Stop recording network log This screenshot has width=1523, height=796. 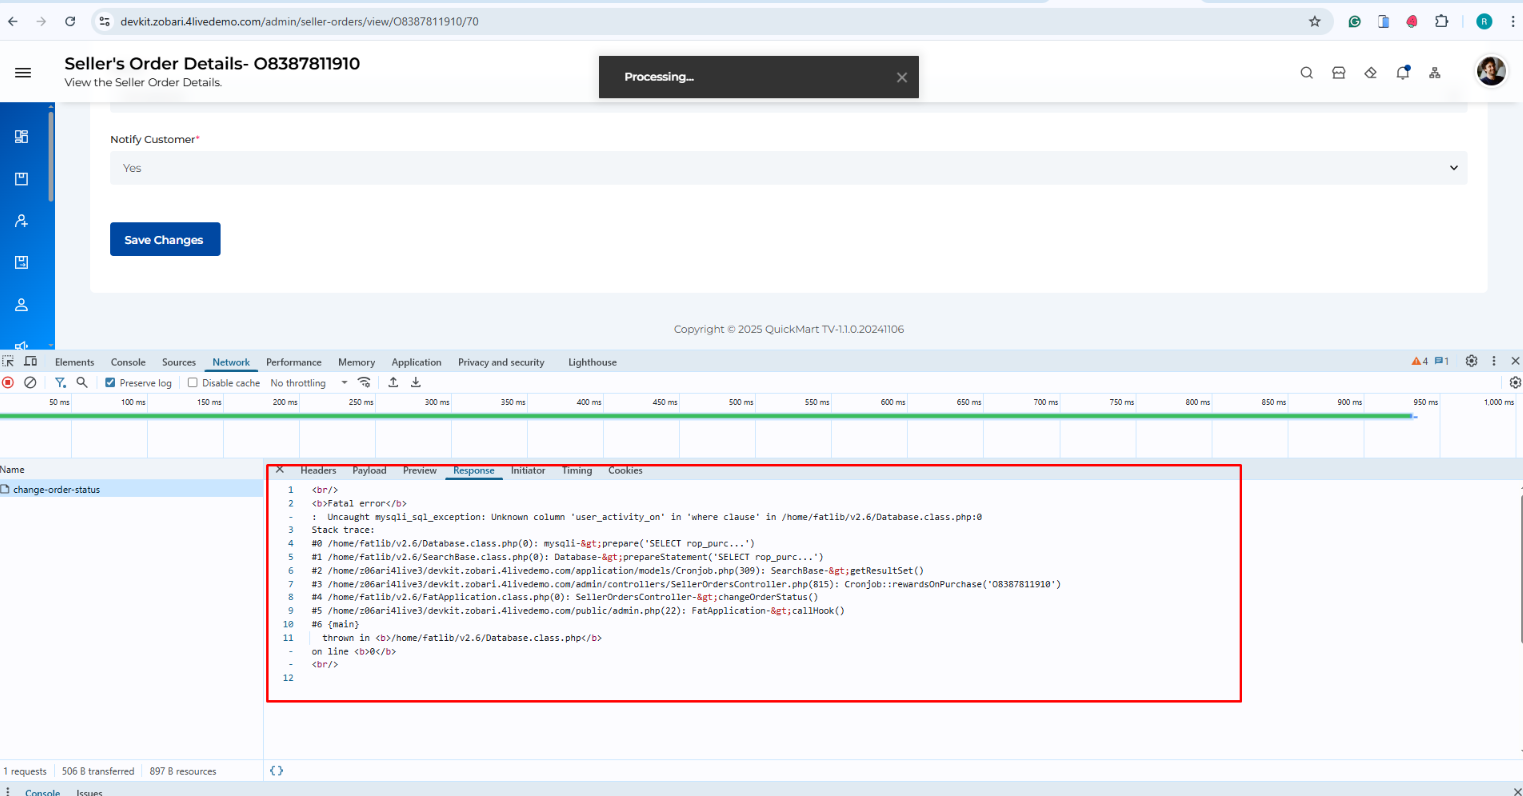8,383
